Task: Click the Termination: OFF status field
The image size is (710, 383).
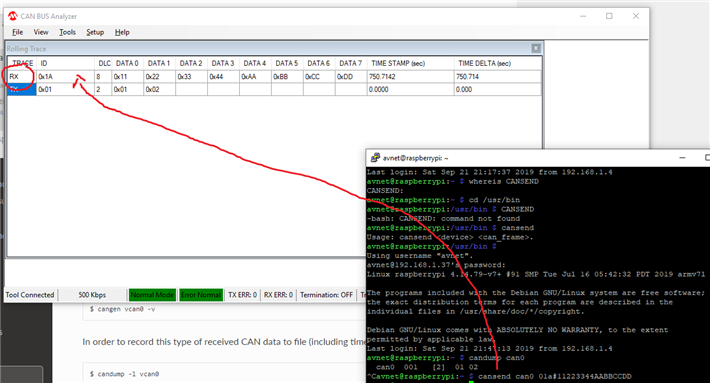Action: 326,295
